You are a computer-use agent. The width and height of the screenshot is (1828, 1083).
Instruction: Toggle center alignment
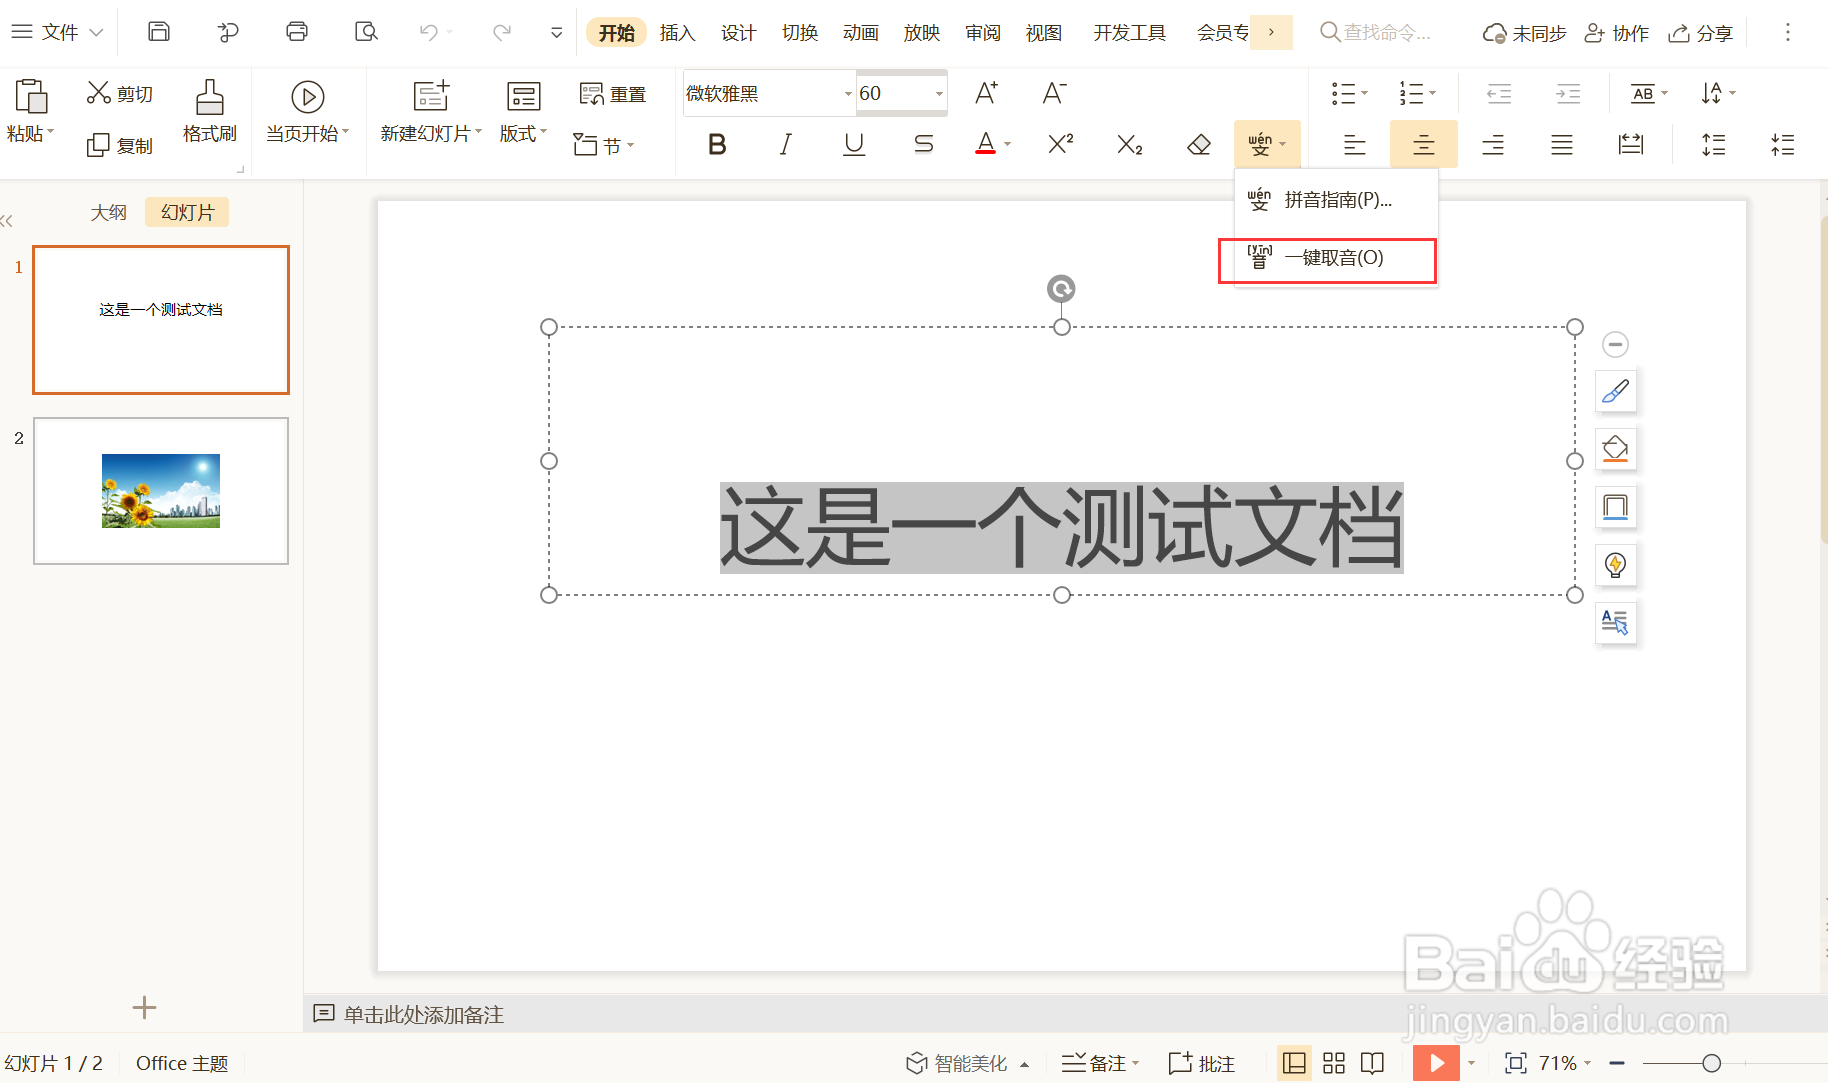1424,145
